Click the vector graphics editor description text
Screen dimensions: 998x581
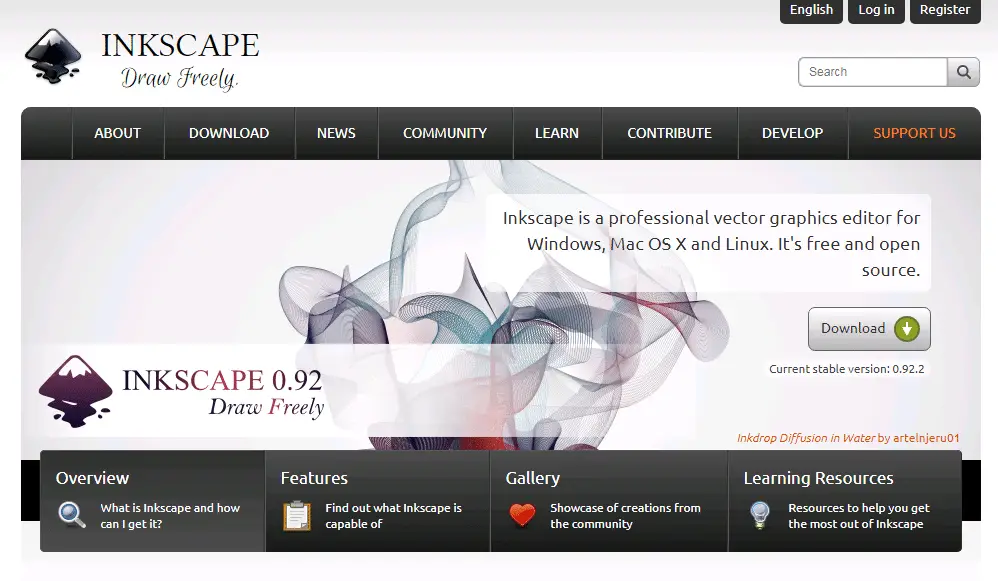click(712, 244)
